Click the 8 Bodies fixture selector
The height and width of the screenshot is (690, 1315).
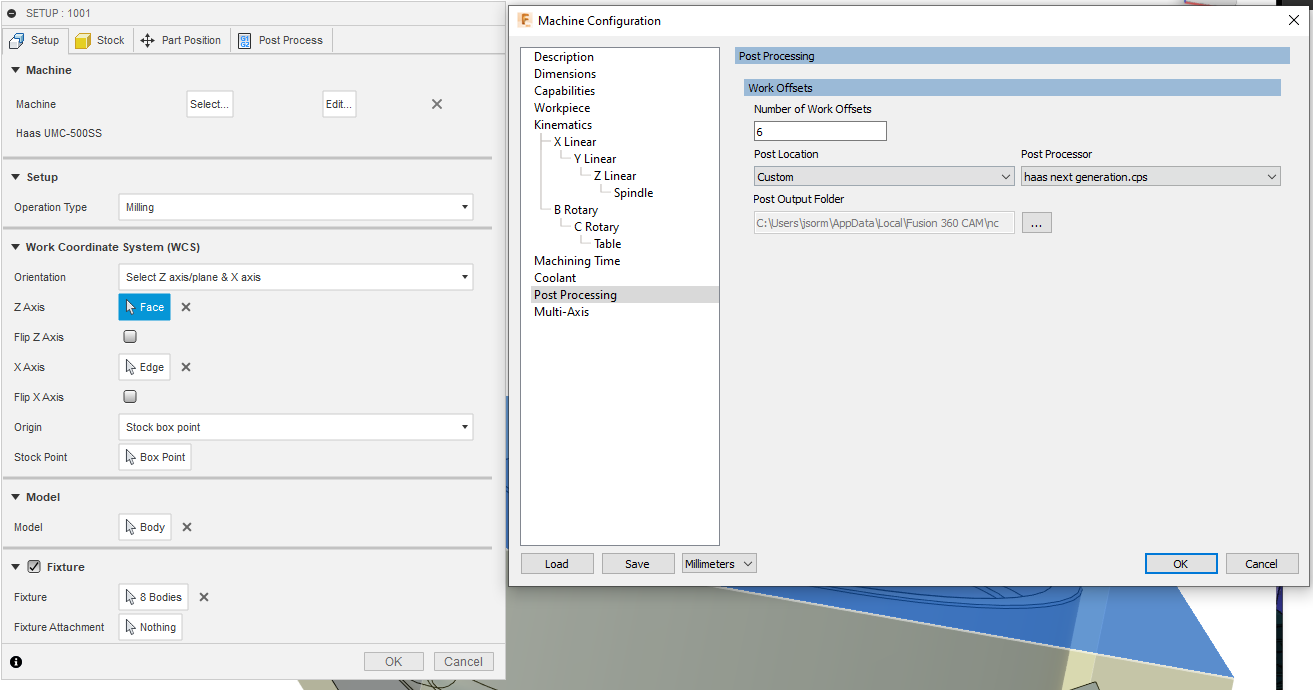point(153,597)
